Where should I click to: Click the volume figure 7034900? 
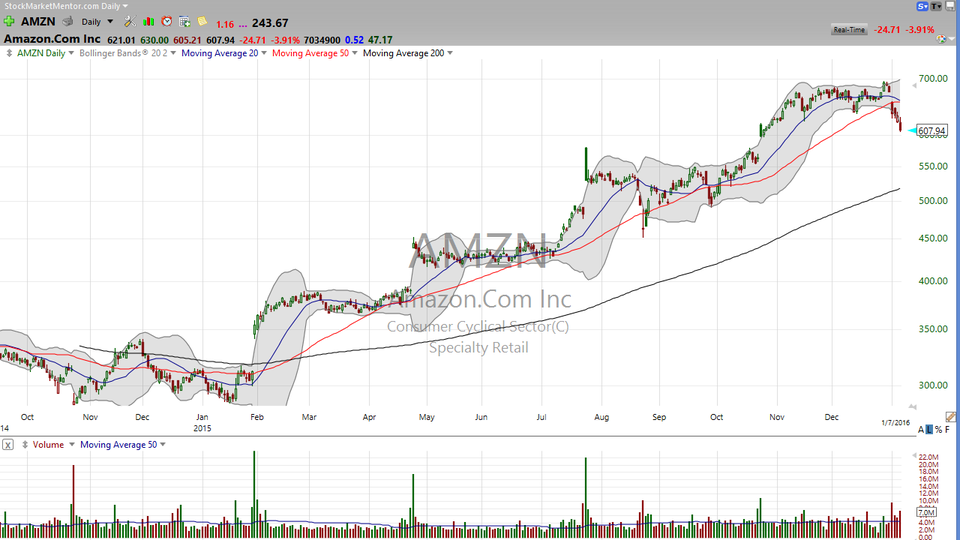click(x=322, y=40)
